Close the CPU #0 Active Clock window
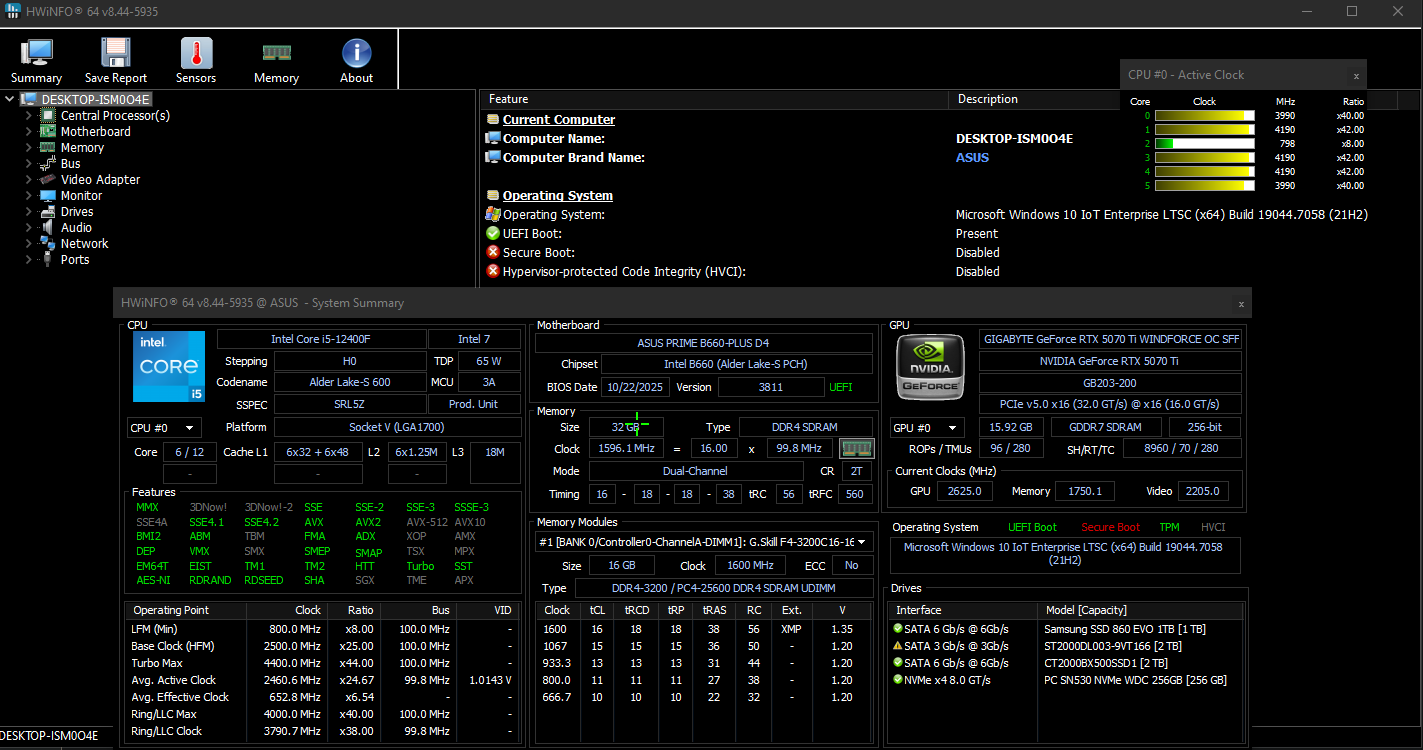 point(1356,75)
